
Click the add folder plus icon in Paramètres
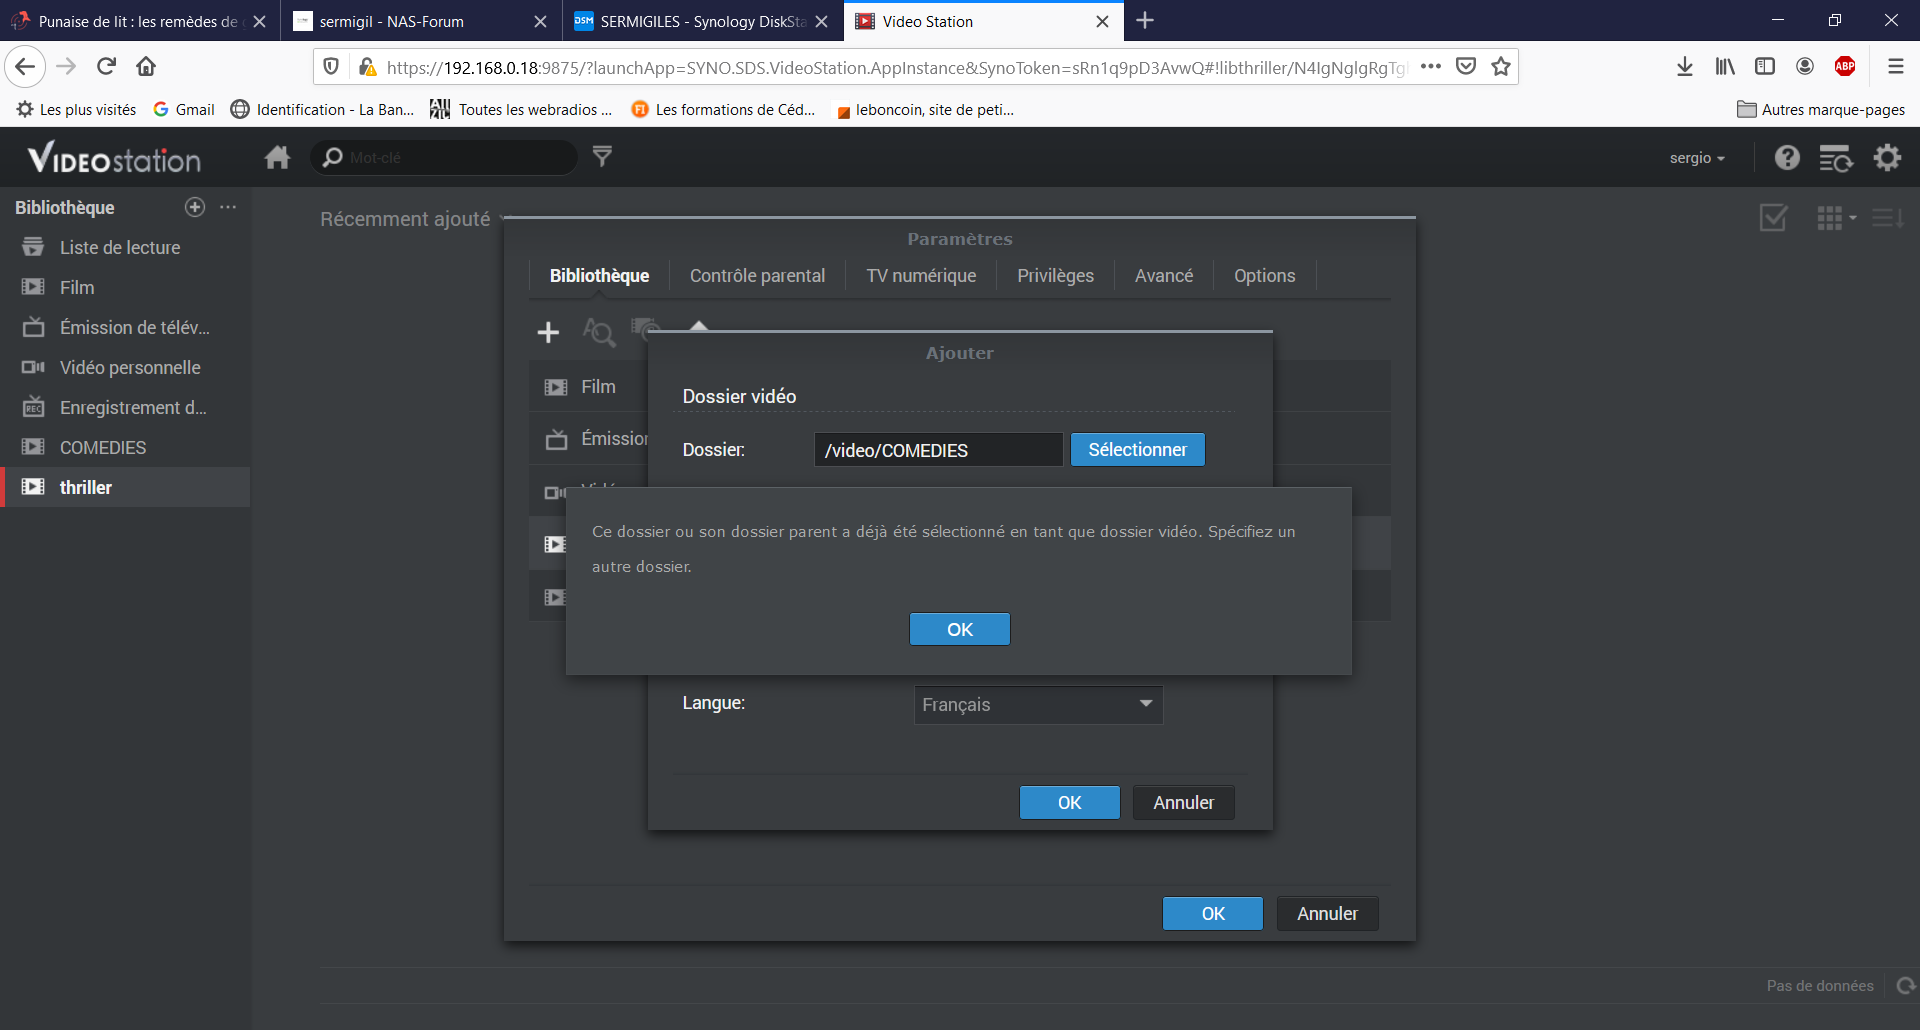(x=548, y=332)
